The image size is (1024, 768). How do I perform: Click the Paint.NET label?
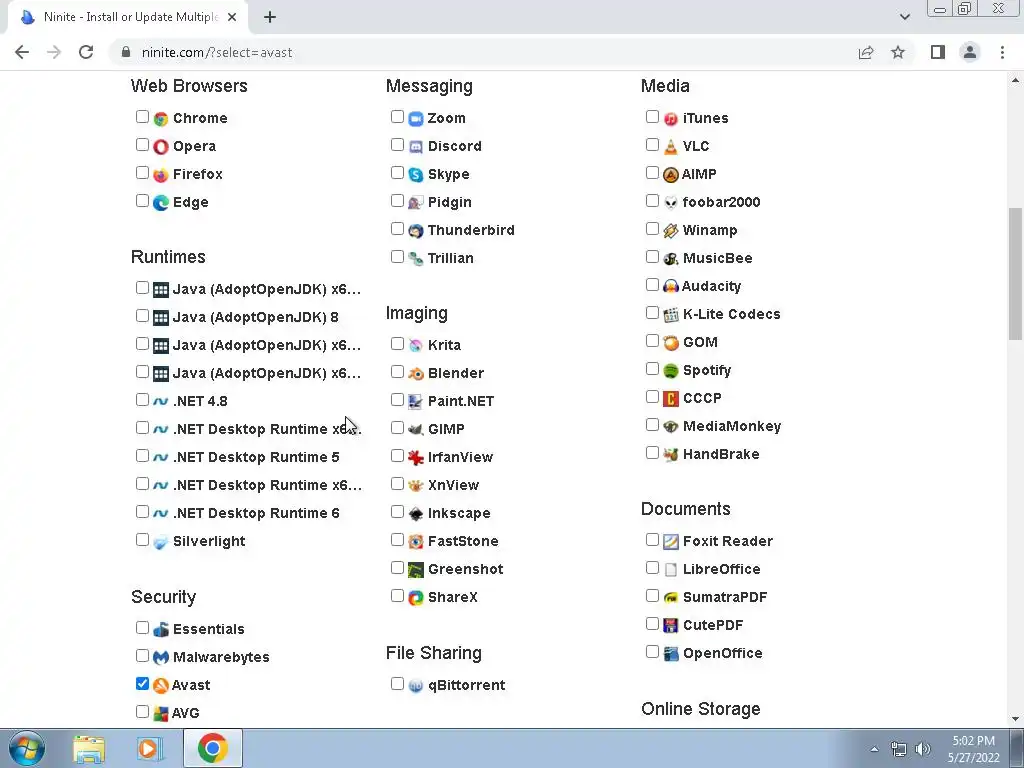pos(460,401)
